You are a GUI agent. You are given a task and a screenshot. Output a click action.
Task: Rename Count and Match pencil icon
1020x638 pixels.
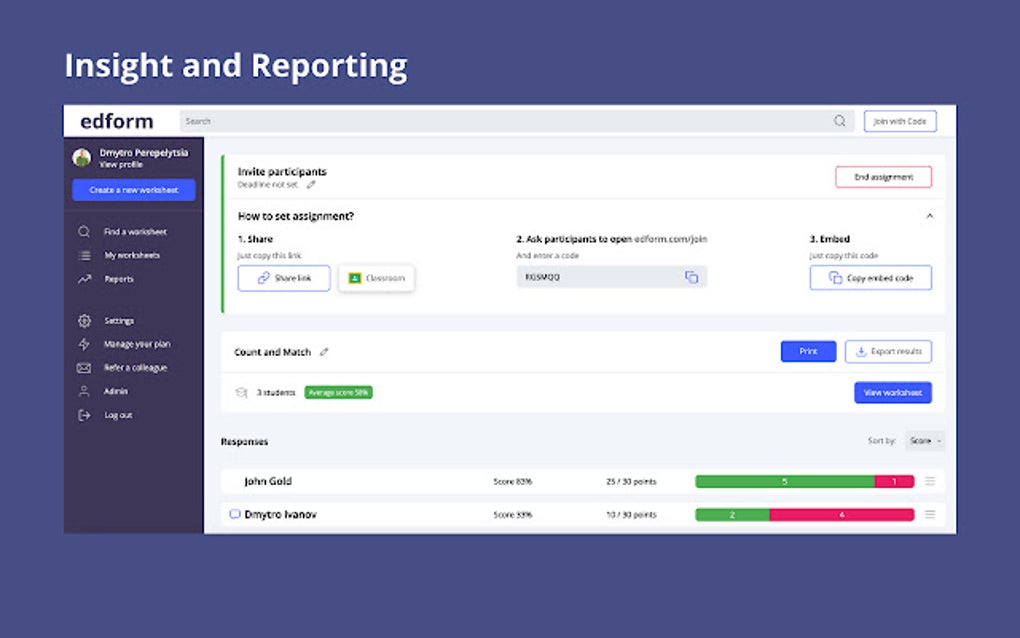click(324, 352)
